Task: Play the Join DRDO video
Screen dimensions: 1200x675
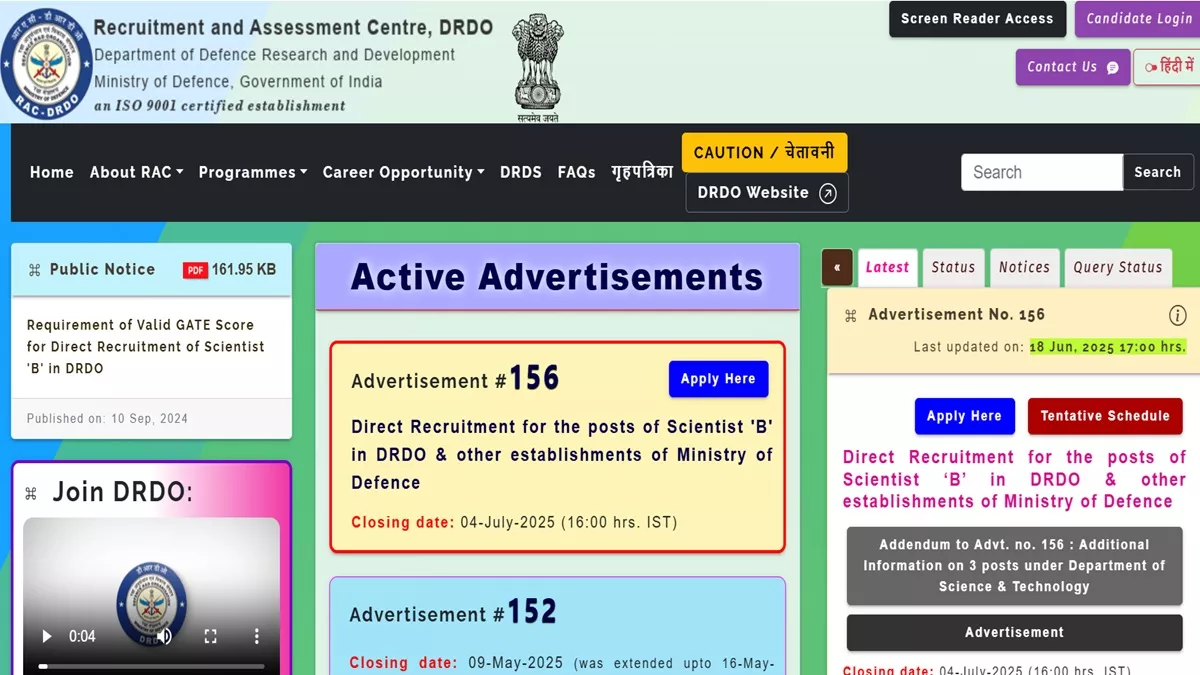Action: (x=46, y=636)
